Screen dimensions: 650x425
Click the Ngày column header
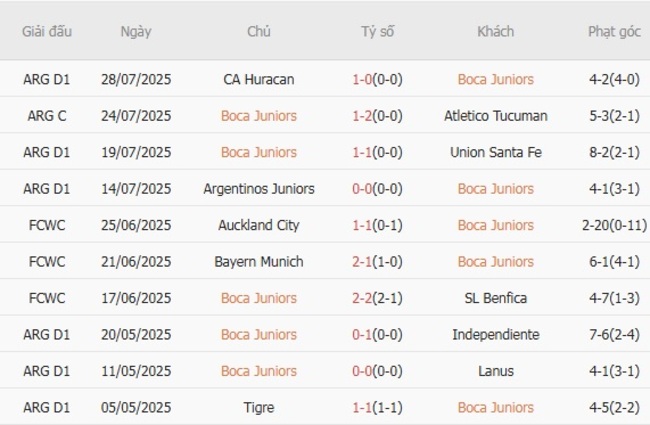pyautogui.click(x=136, y=31)
